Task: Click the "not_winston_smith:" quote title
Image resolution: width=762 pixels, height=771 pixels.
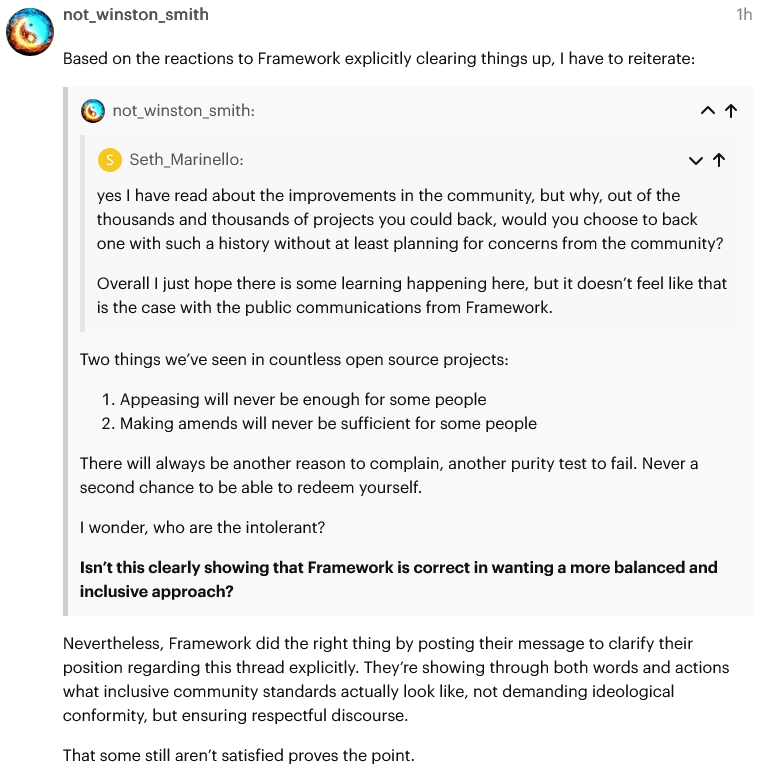Action: [x=184, y=111]
